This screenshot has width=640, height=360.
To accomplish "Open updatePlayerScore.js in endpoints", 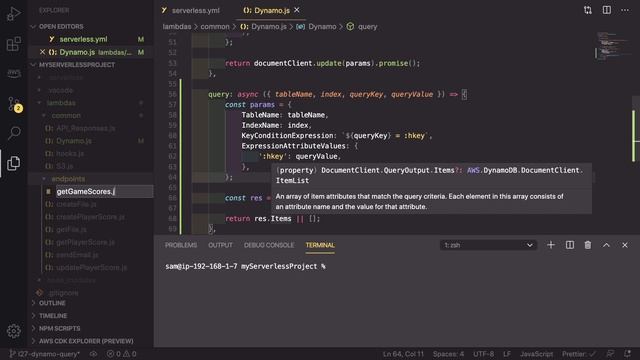I will coord(91,267).
